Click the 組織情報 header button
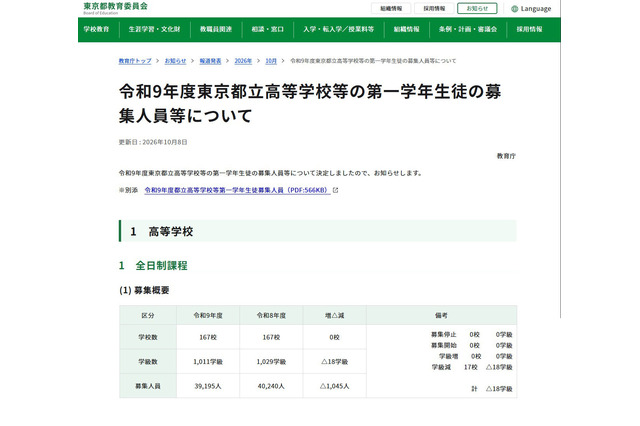 [391, 9]
